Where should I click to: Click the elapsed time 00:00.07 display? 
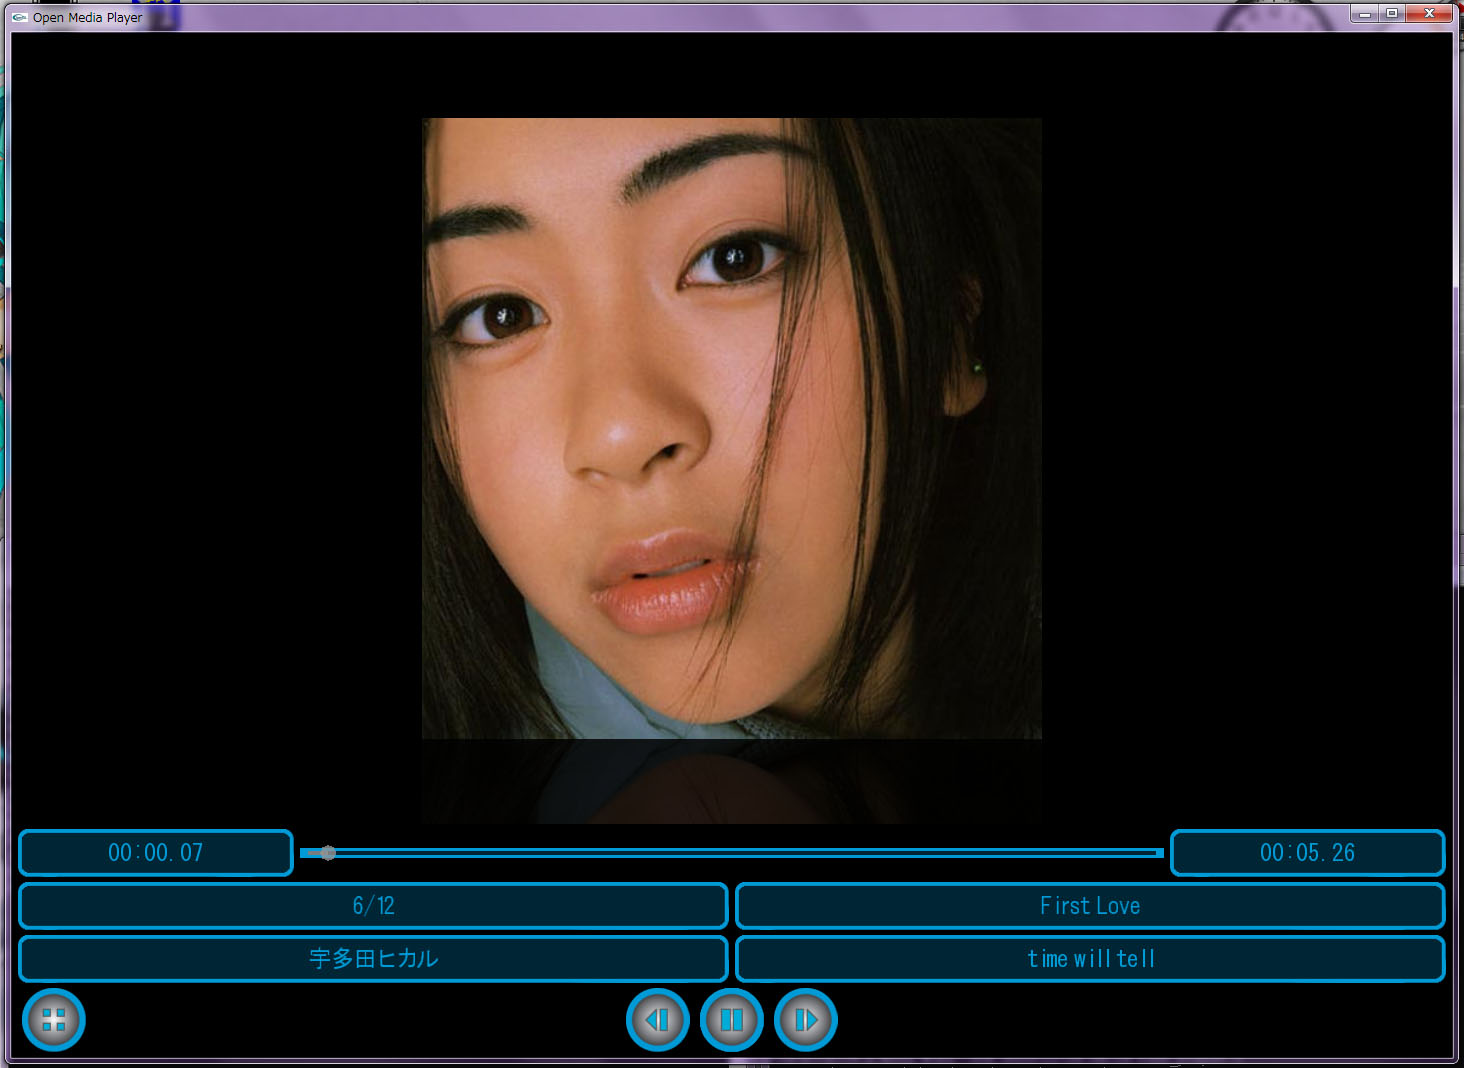click(156, 853)
